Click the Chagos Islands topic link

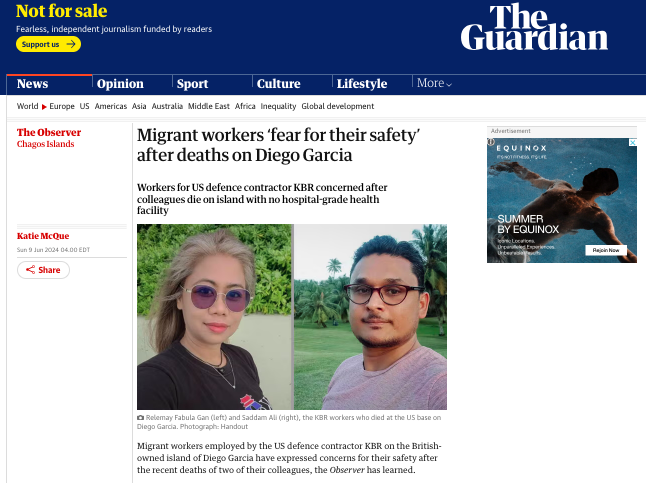point(45,144)
